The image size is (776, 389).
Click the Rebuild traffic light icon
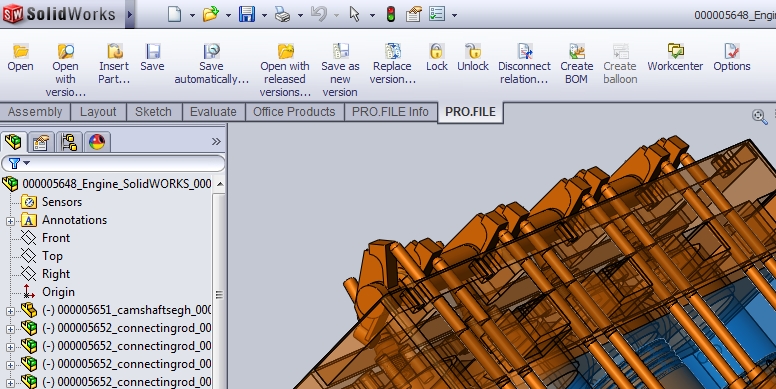pyautogui.click(x=391, y=14)
